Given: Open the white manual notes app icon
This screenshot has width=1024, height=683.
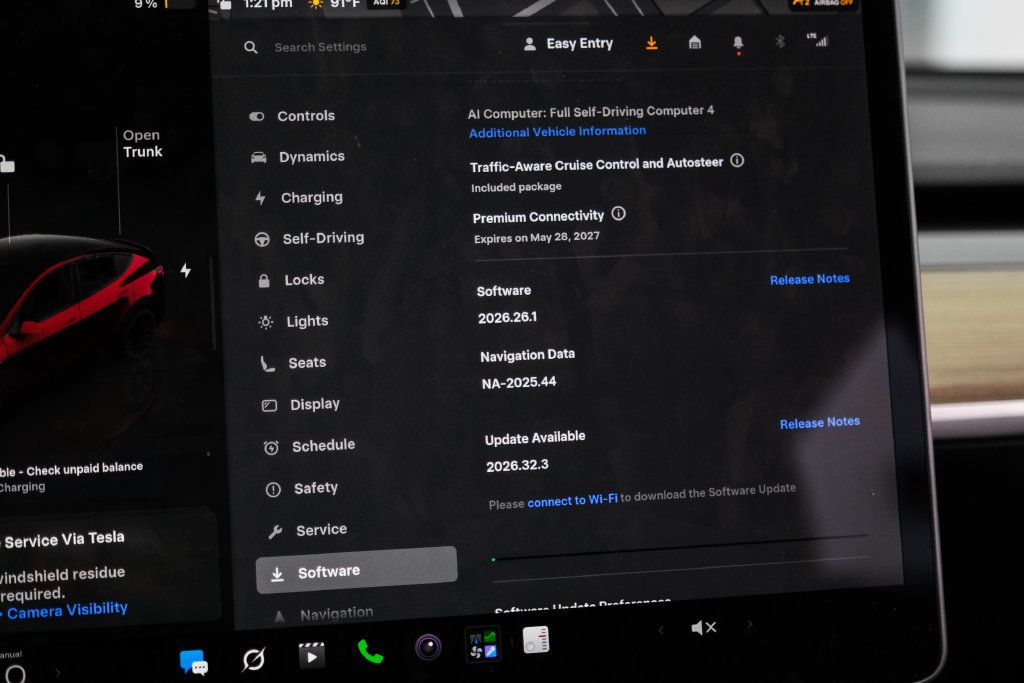Looking at the screenshot, I should (536, 640).
